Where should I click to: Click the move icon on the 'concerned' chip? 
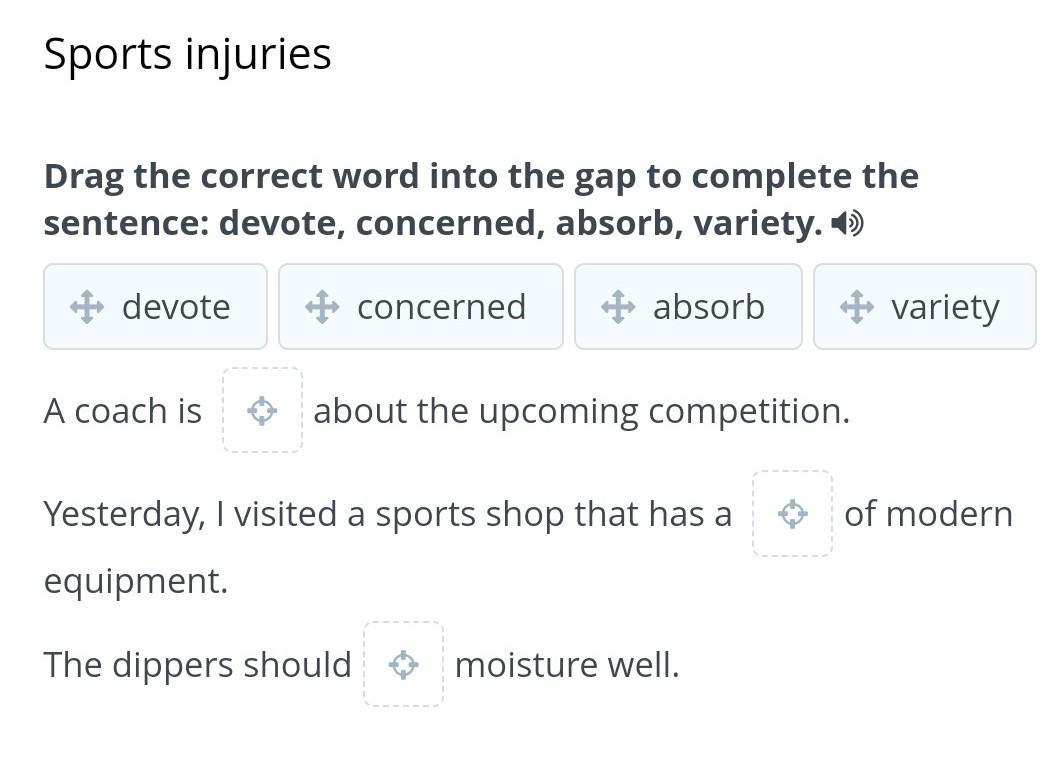tap(322, 307)
